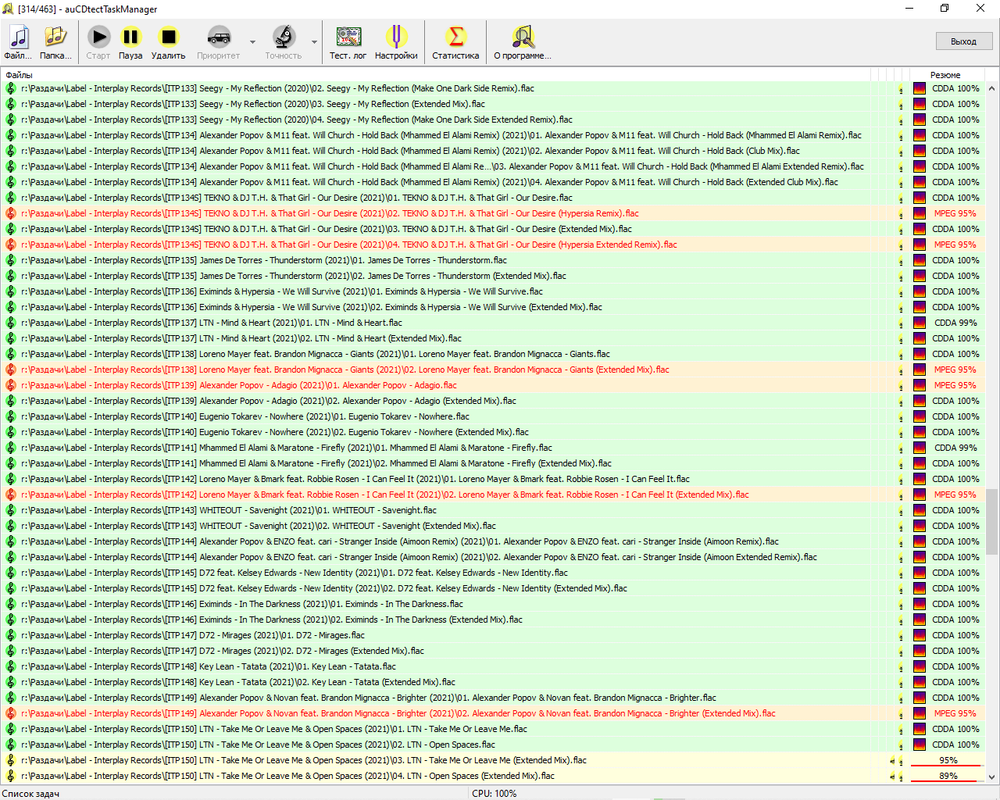Open the add files toolbar button
1000x800 pixels.
[18, 42]
